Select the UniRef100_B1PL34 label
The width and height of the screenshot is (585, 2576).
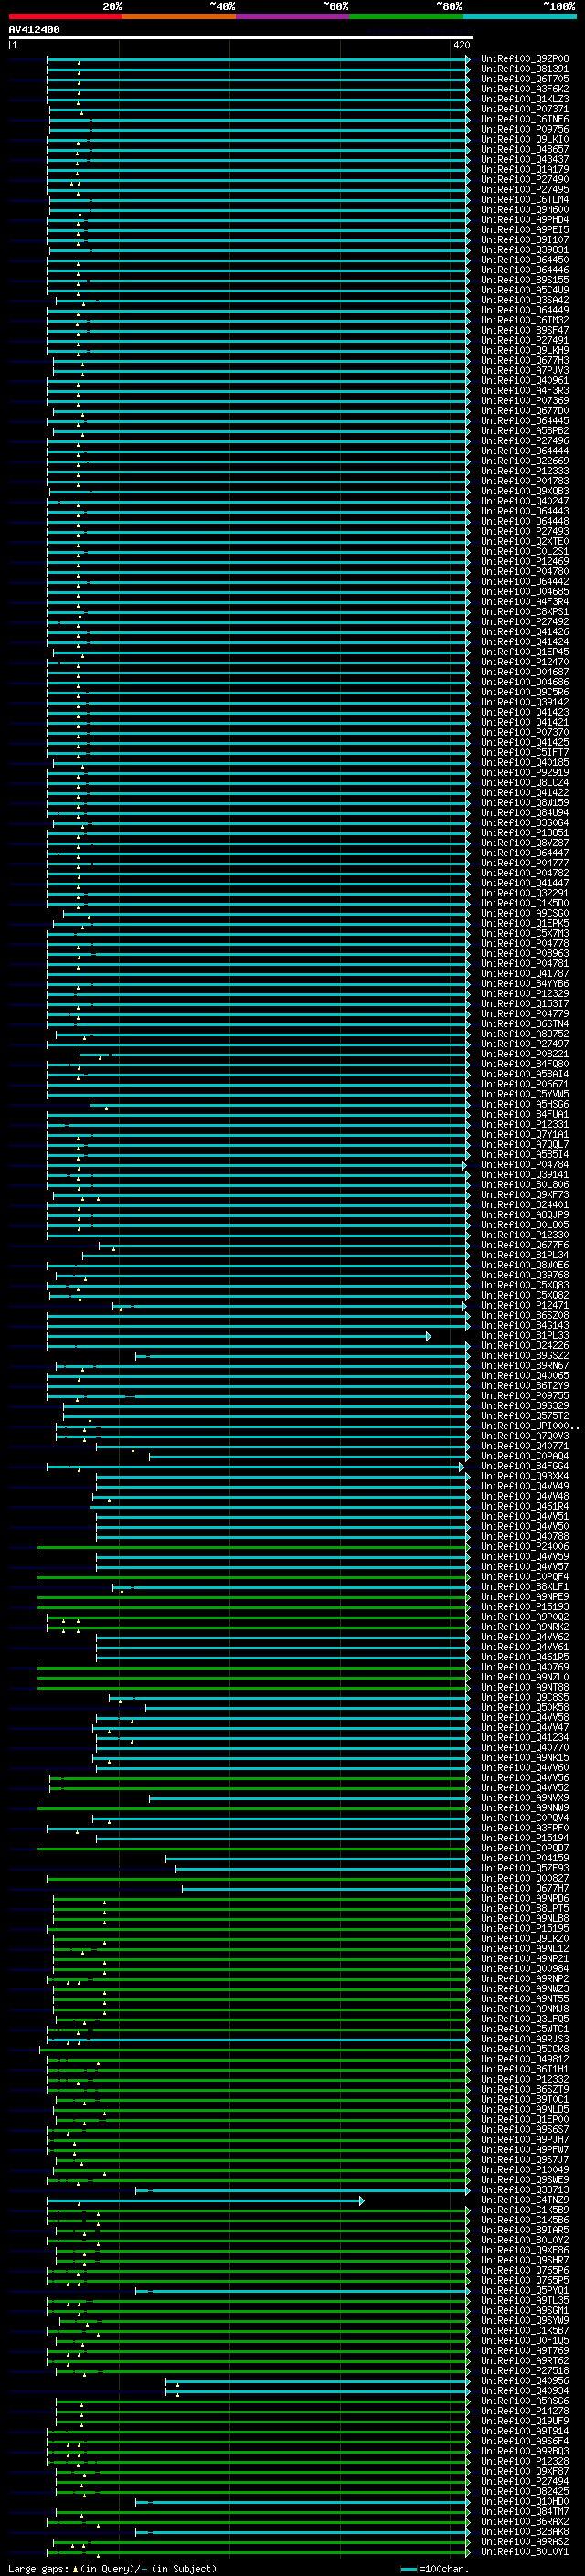[x=524, y=1254]
